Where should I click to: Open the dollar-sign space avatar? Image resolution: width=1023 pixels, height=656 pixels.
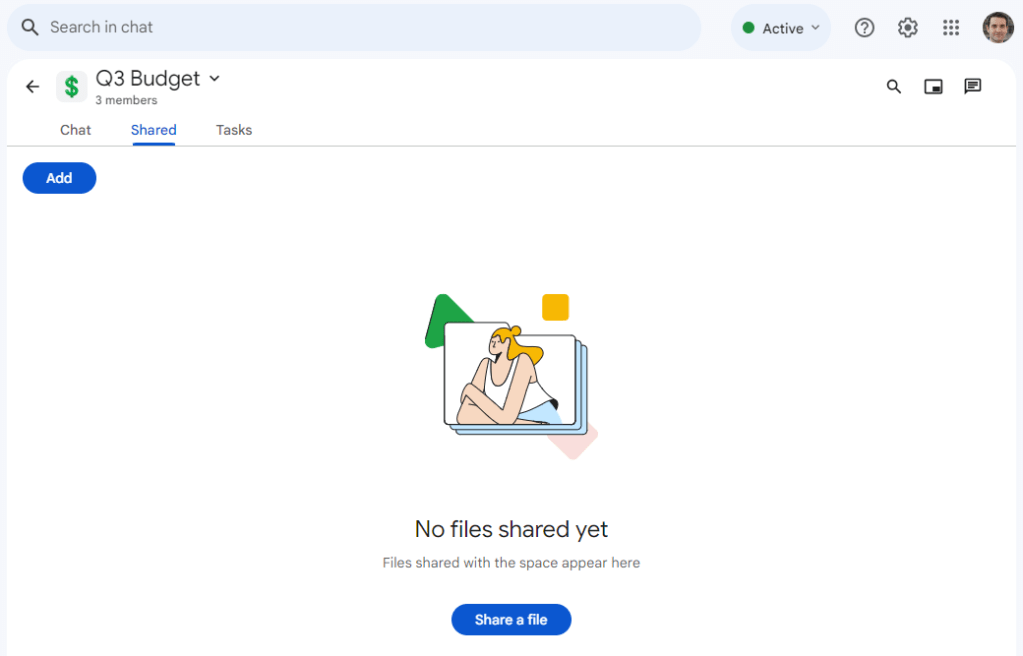pyautogui.click(x=72, y=87)
